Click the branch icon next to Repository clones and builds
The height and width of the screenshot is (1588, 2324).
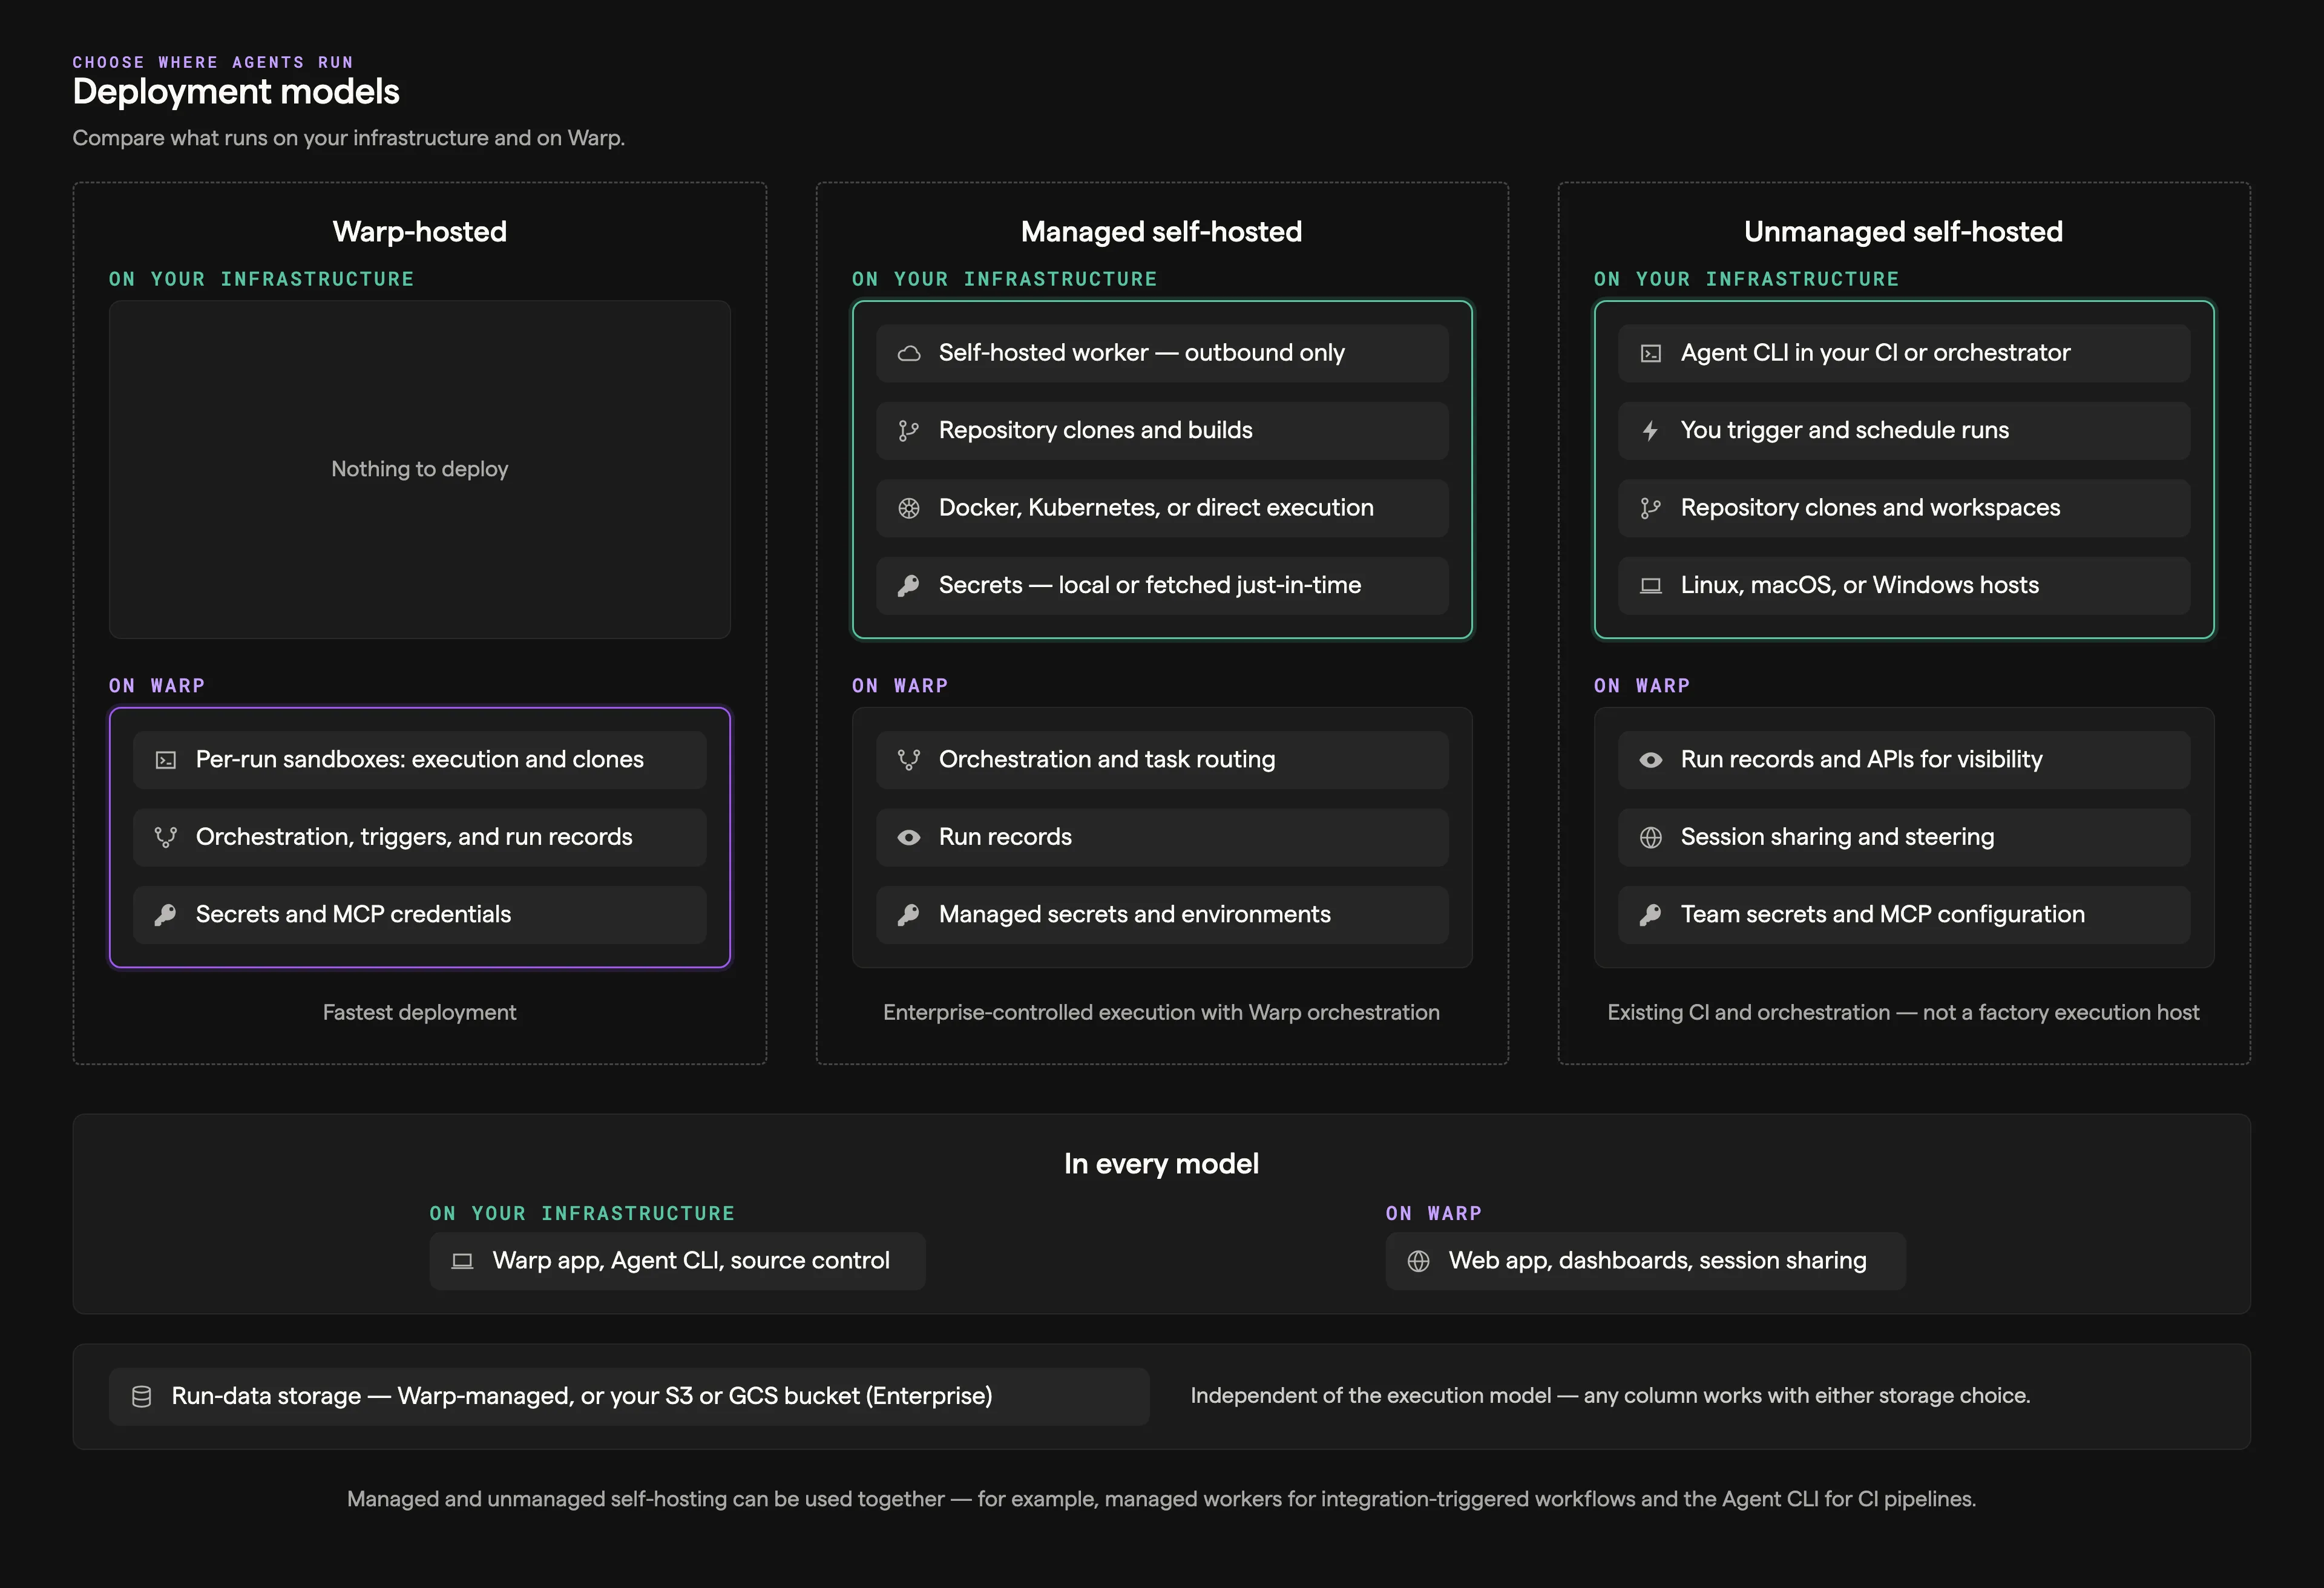908,431
